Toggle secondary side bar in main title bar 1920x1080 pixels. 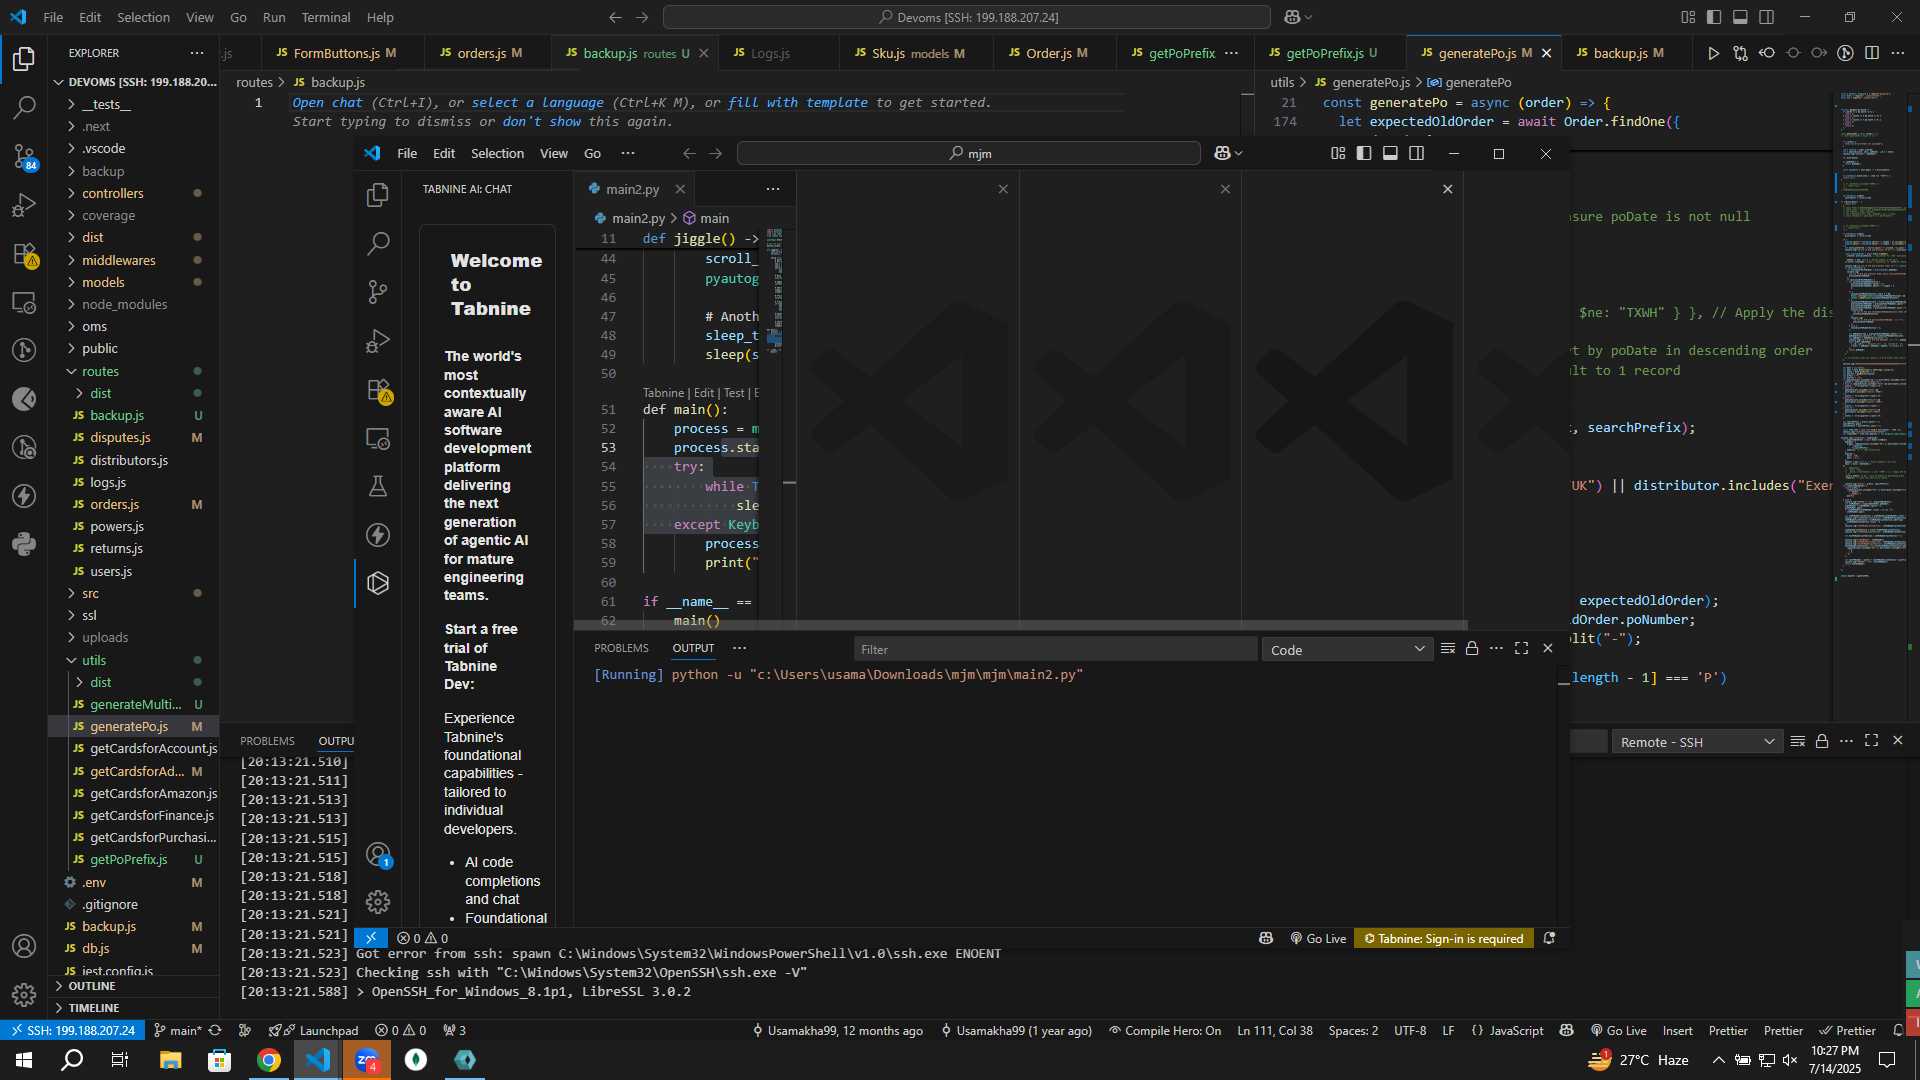point(1767,17)
